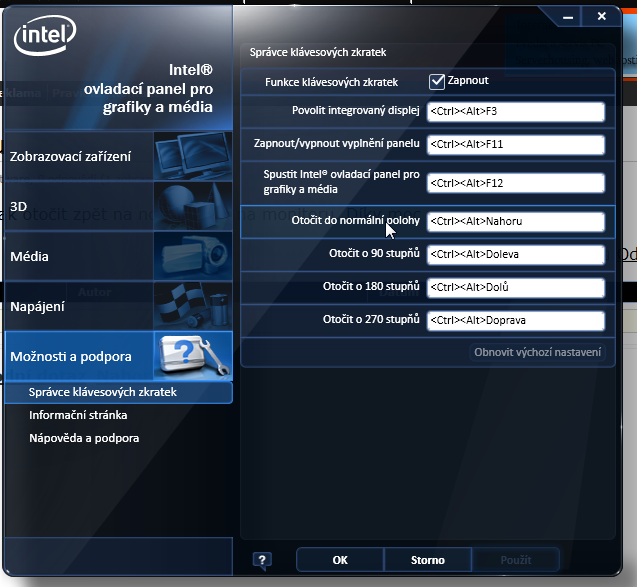Minimize the Intel control panel window

[568, 17]
